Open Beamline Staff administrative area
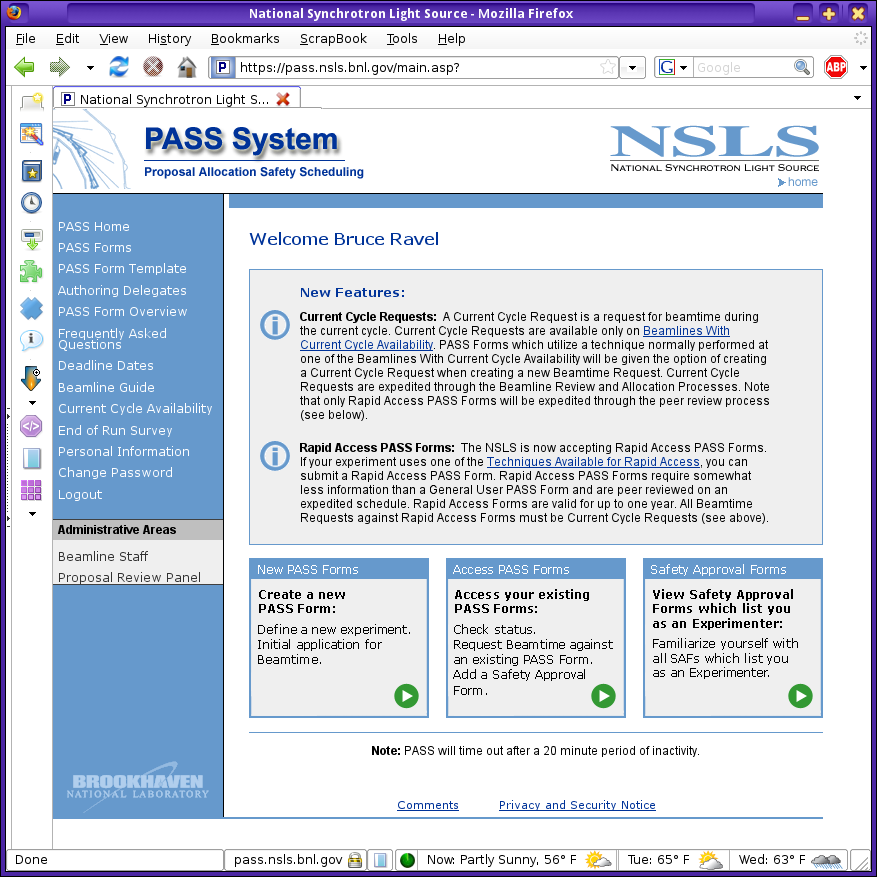 click(103, 557)
